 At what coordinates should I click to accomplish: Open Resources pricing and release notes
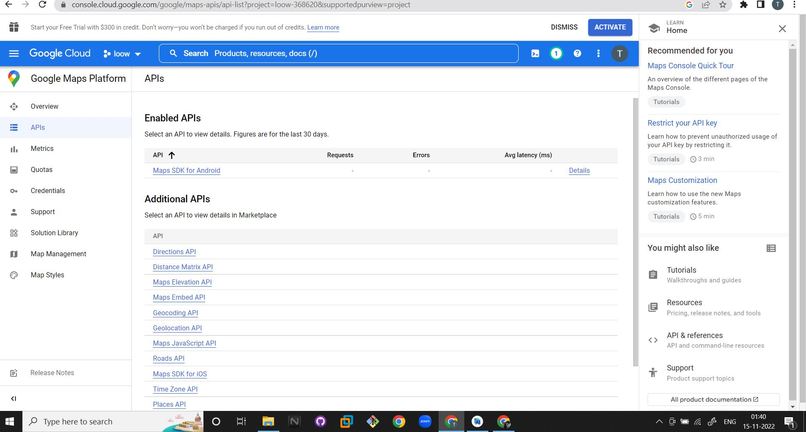click(713, 308)
